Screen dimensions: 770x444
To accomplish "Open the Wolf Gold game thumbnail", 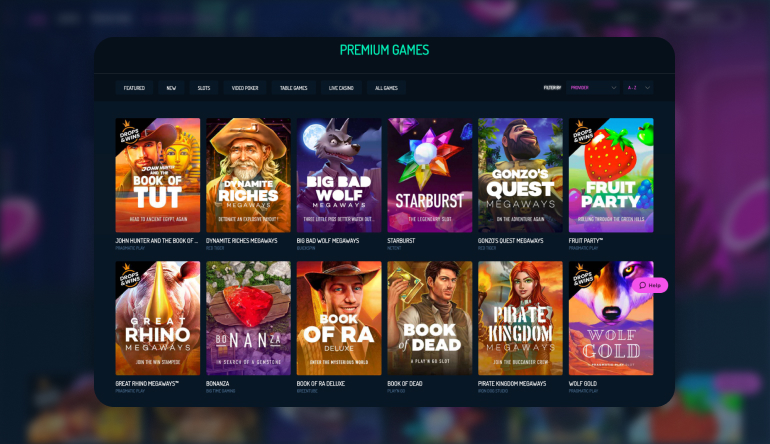I will [611, 318].
